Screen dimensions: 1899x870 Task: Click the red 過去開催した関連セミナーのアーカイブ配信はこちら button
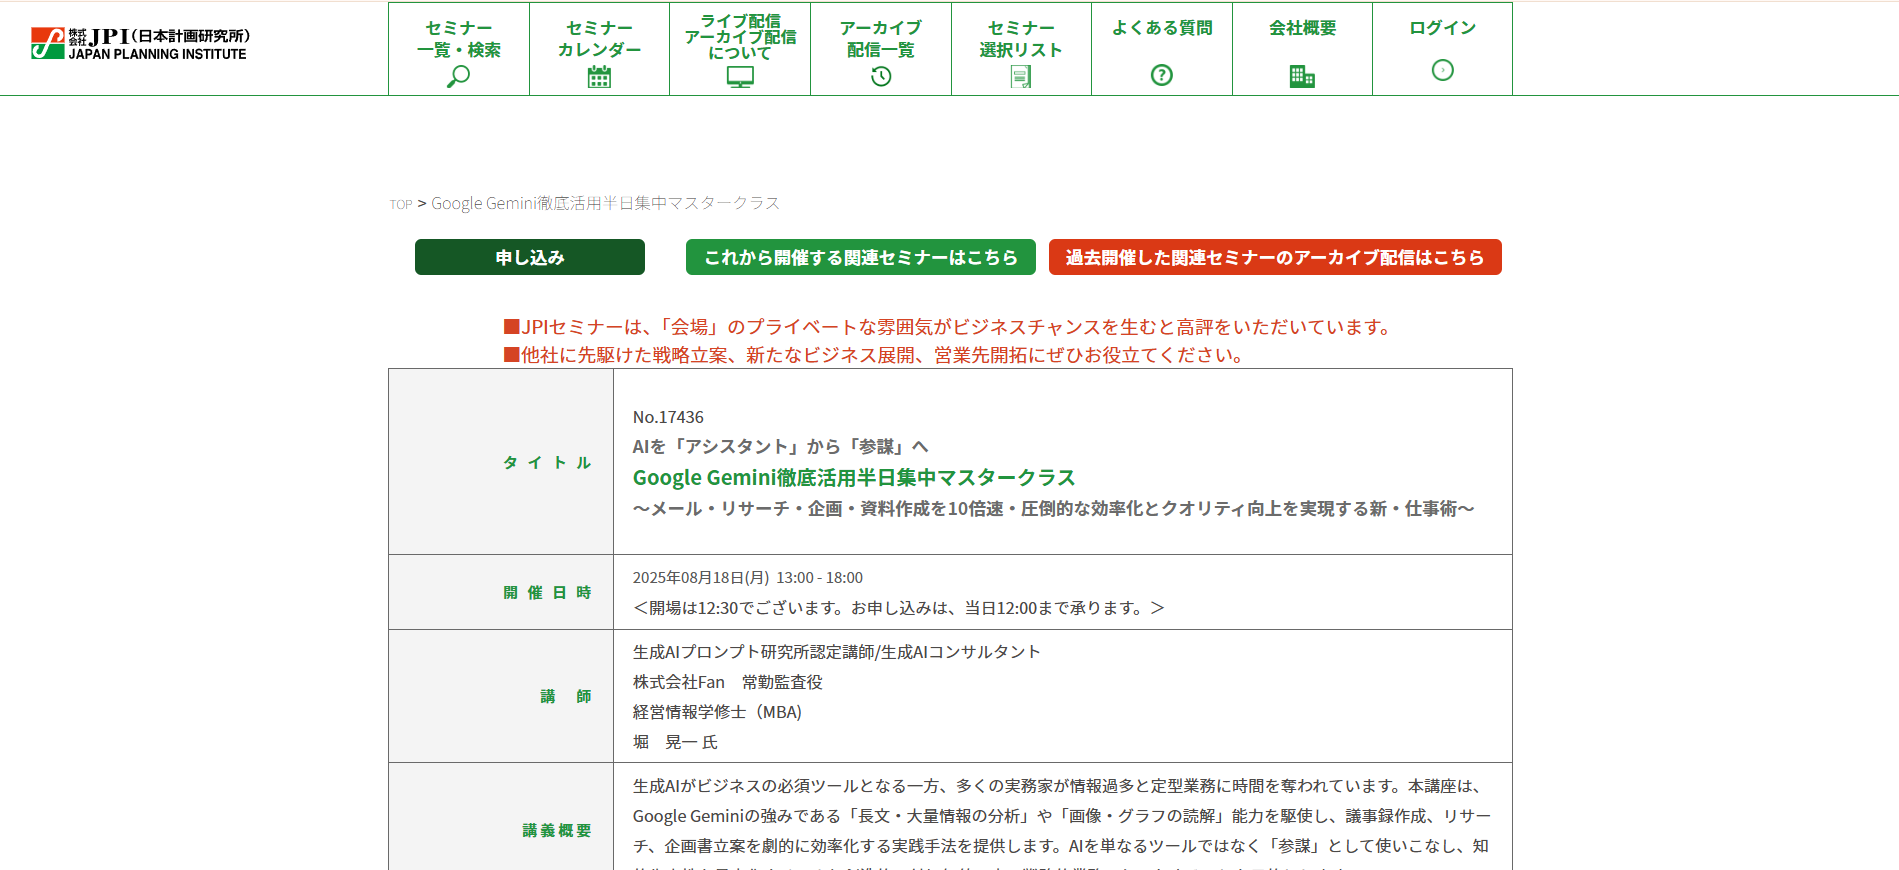point(1275,257)
